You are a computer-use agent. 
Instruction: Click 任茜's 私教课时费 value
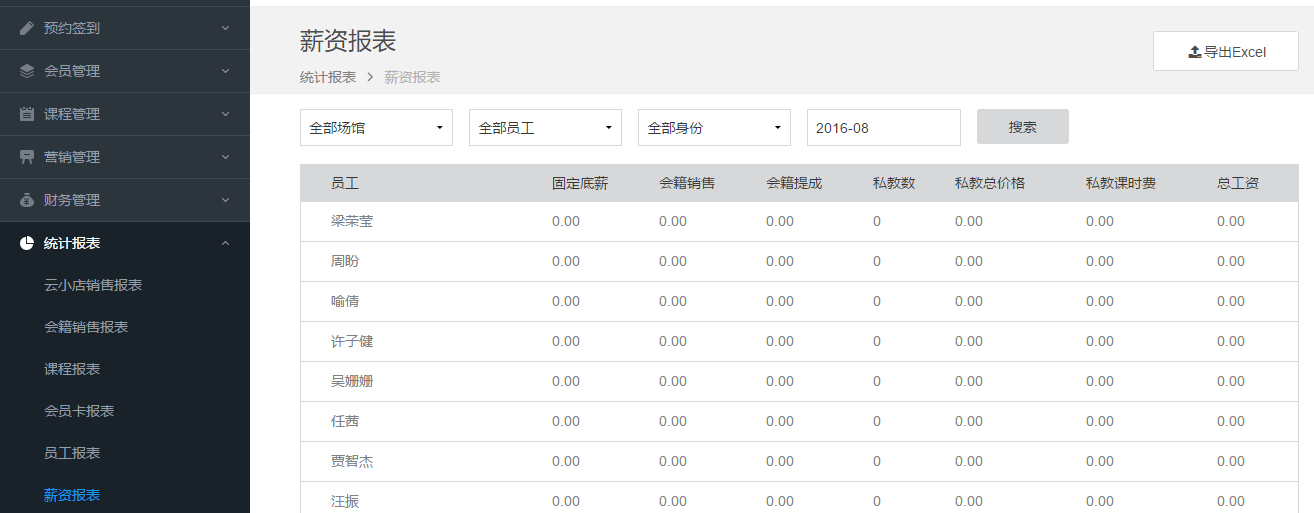coord(1100,421)
